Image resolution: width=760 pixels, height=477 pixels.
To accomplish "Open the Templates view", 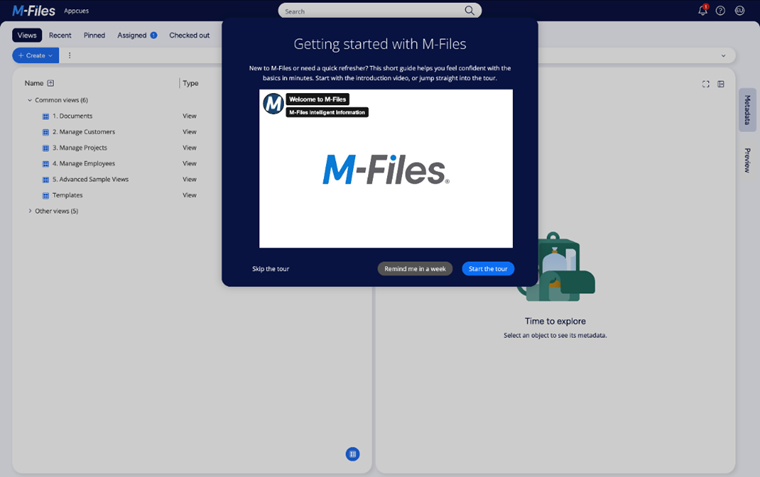I will point(67,195).
